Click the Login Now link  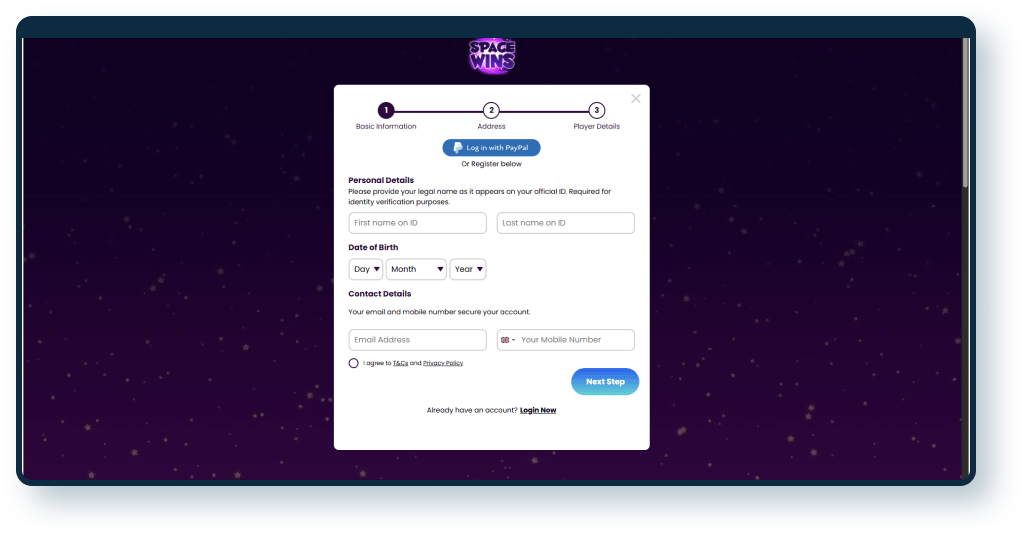point(538,410)
